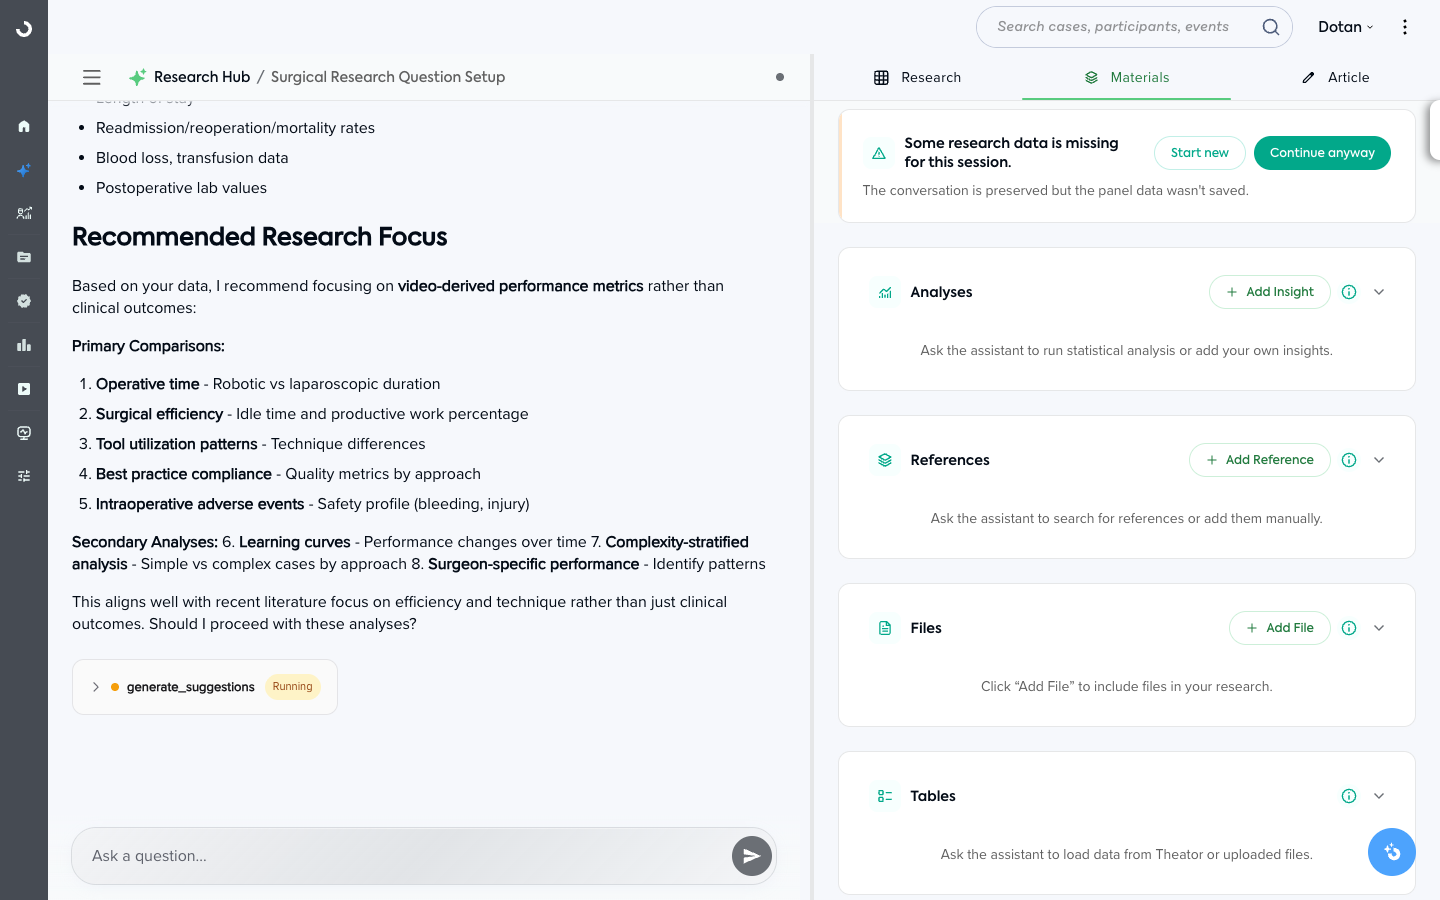The height and width of the screenshot is (900, 1440).
Task: Open the three-dot more options menu
Action: (x=1405, y=27)
